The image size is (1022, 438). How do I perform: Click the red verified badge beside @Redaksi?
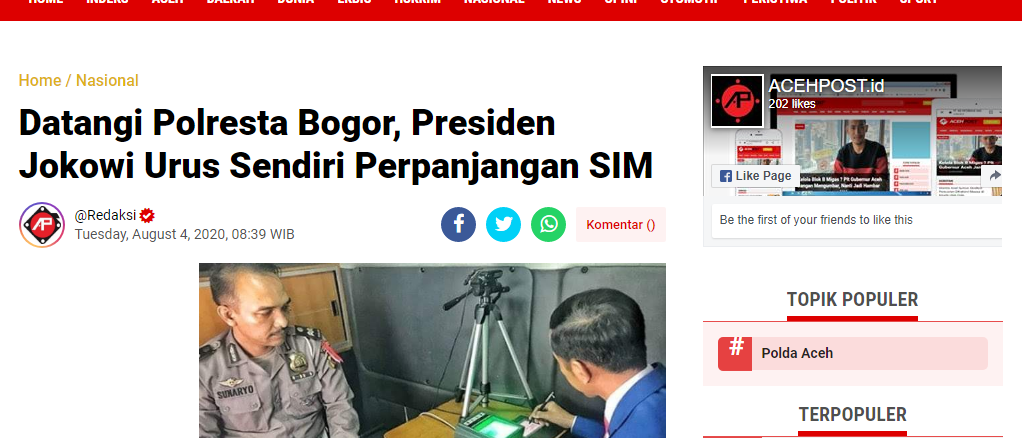[x=147, y=215]
